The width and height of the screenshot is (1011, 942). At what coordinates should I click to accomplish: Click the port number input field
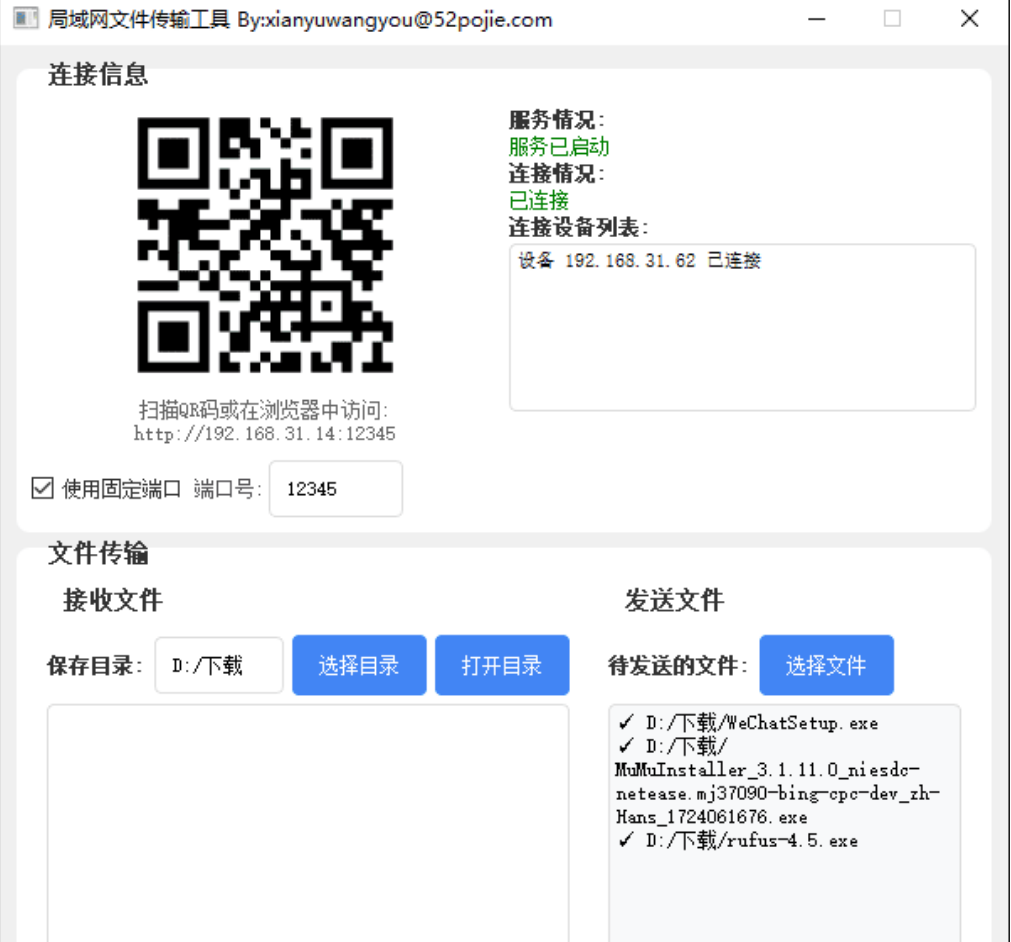tap(335, 488)
